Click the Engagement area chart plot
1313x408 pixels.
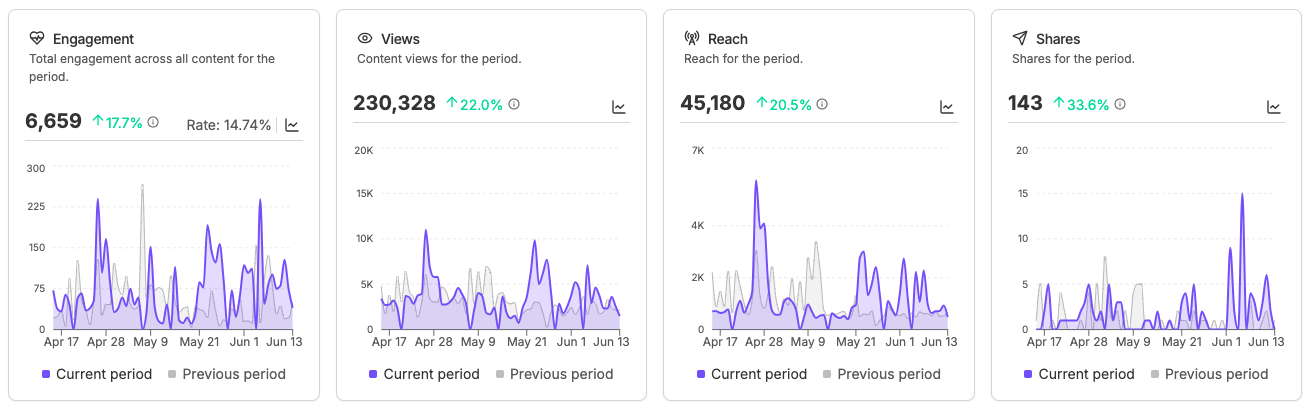point(173,248)
